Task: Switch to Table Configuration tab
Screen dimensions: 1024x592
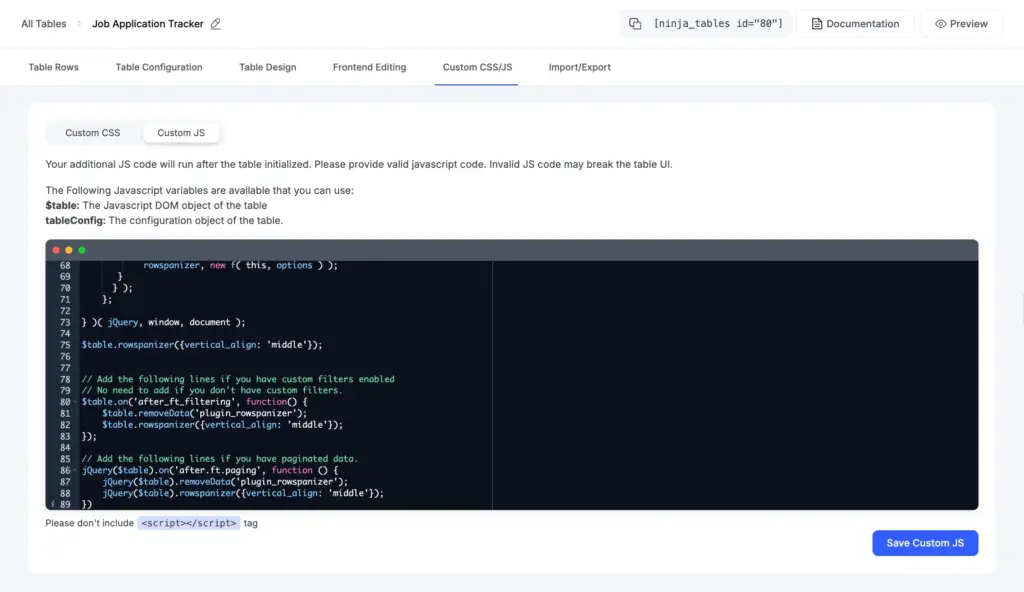Action: pyautogui.click(x=159, y=67)
